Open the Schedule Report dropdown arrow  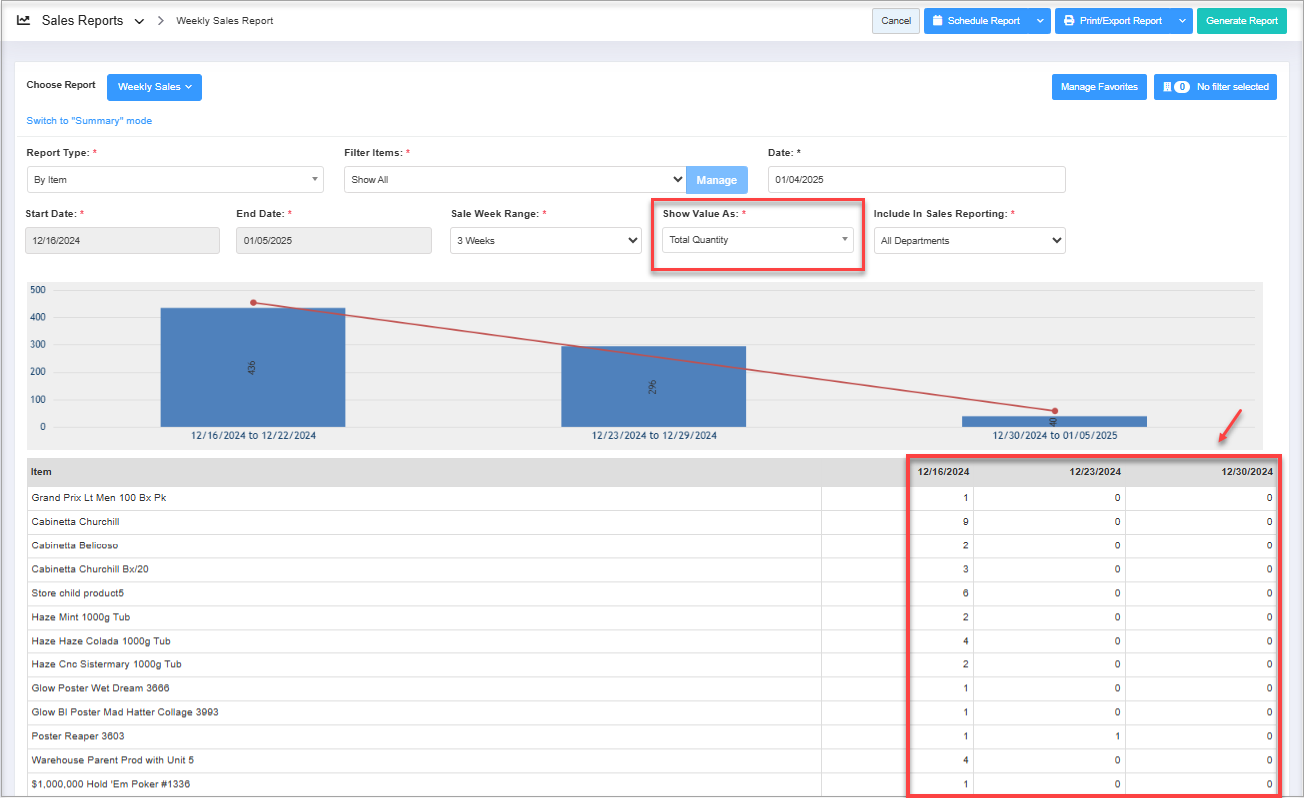pyautogui.click(x=1040, y=21)
